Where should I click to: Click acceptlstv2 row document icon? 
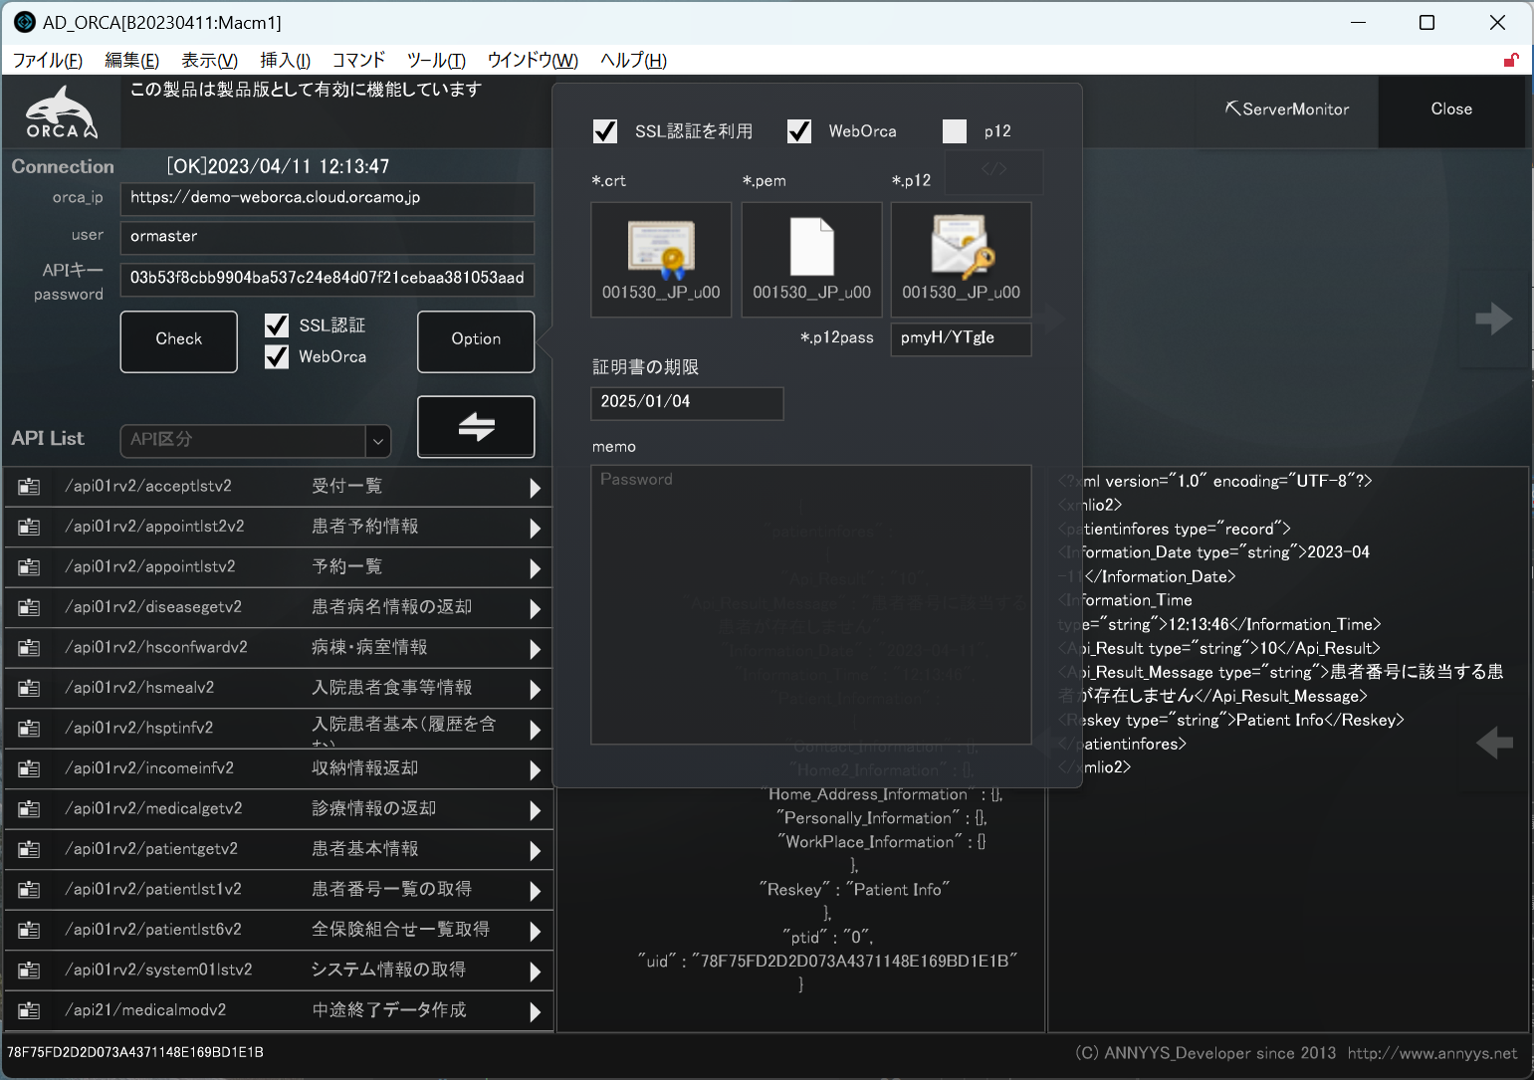pos(29,487)
